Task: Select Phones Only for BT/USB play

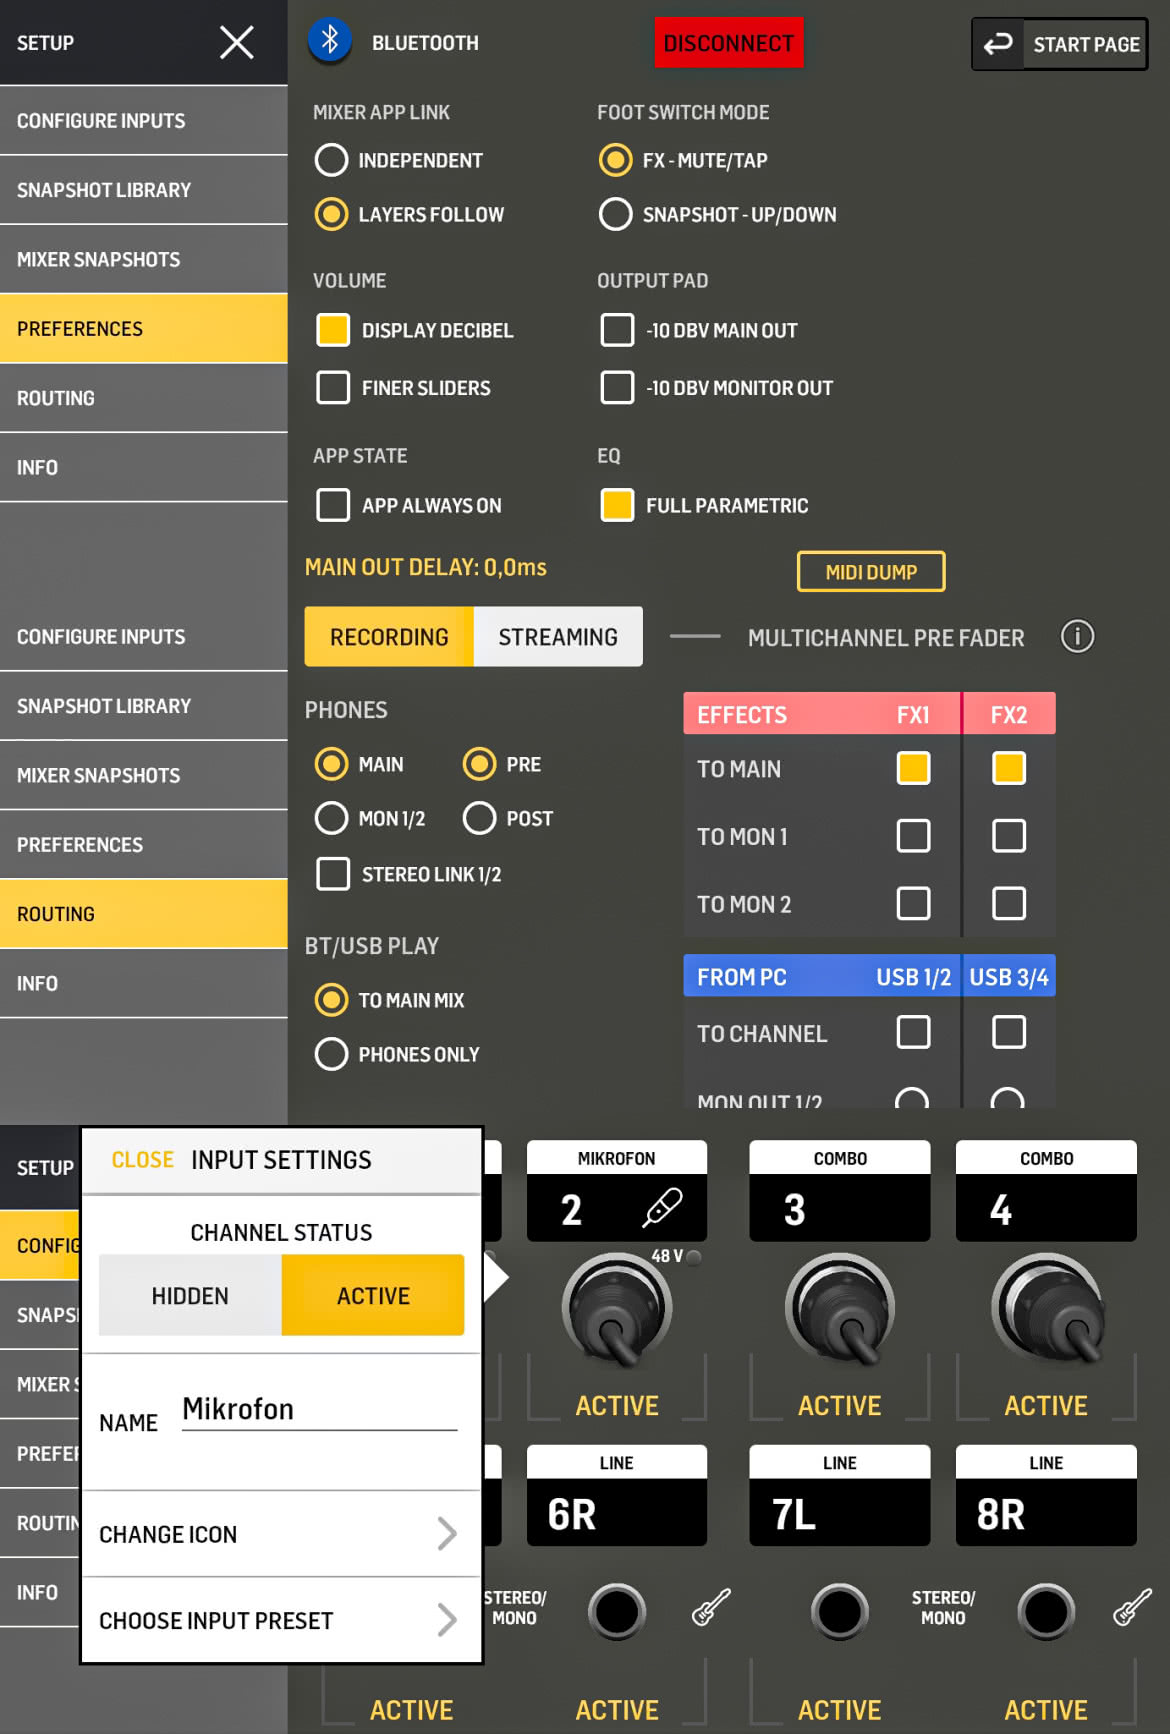Action: coord(331,1054)
